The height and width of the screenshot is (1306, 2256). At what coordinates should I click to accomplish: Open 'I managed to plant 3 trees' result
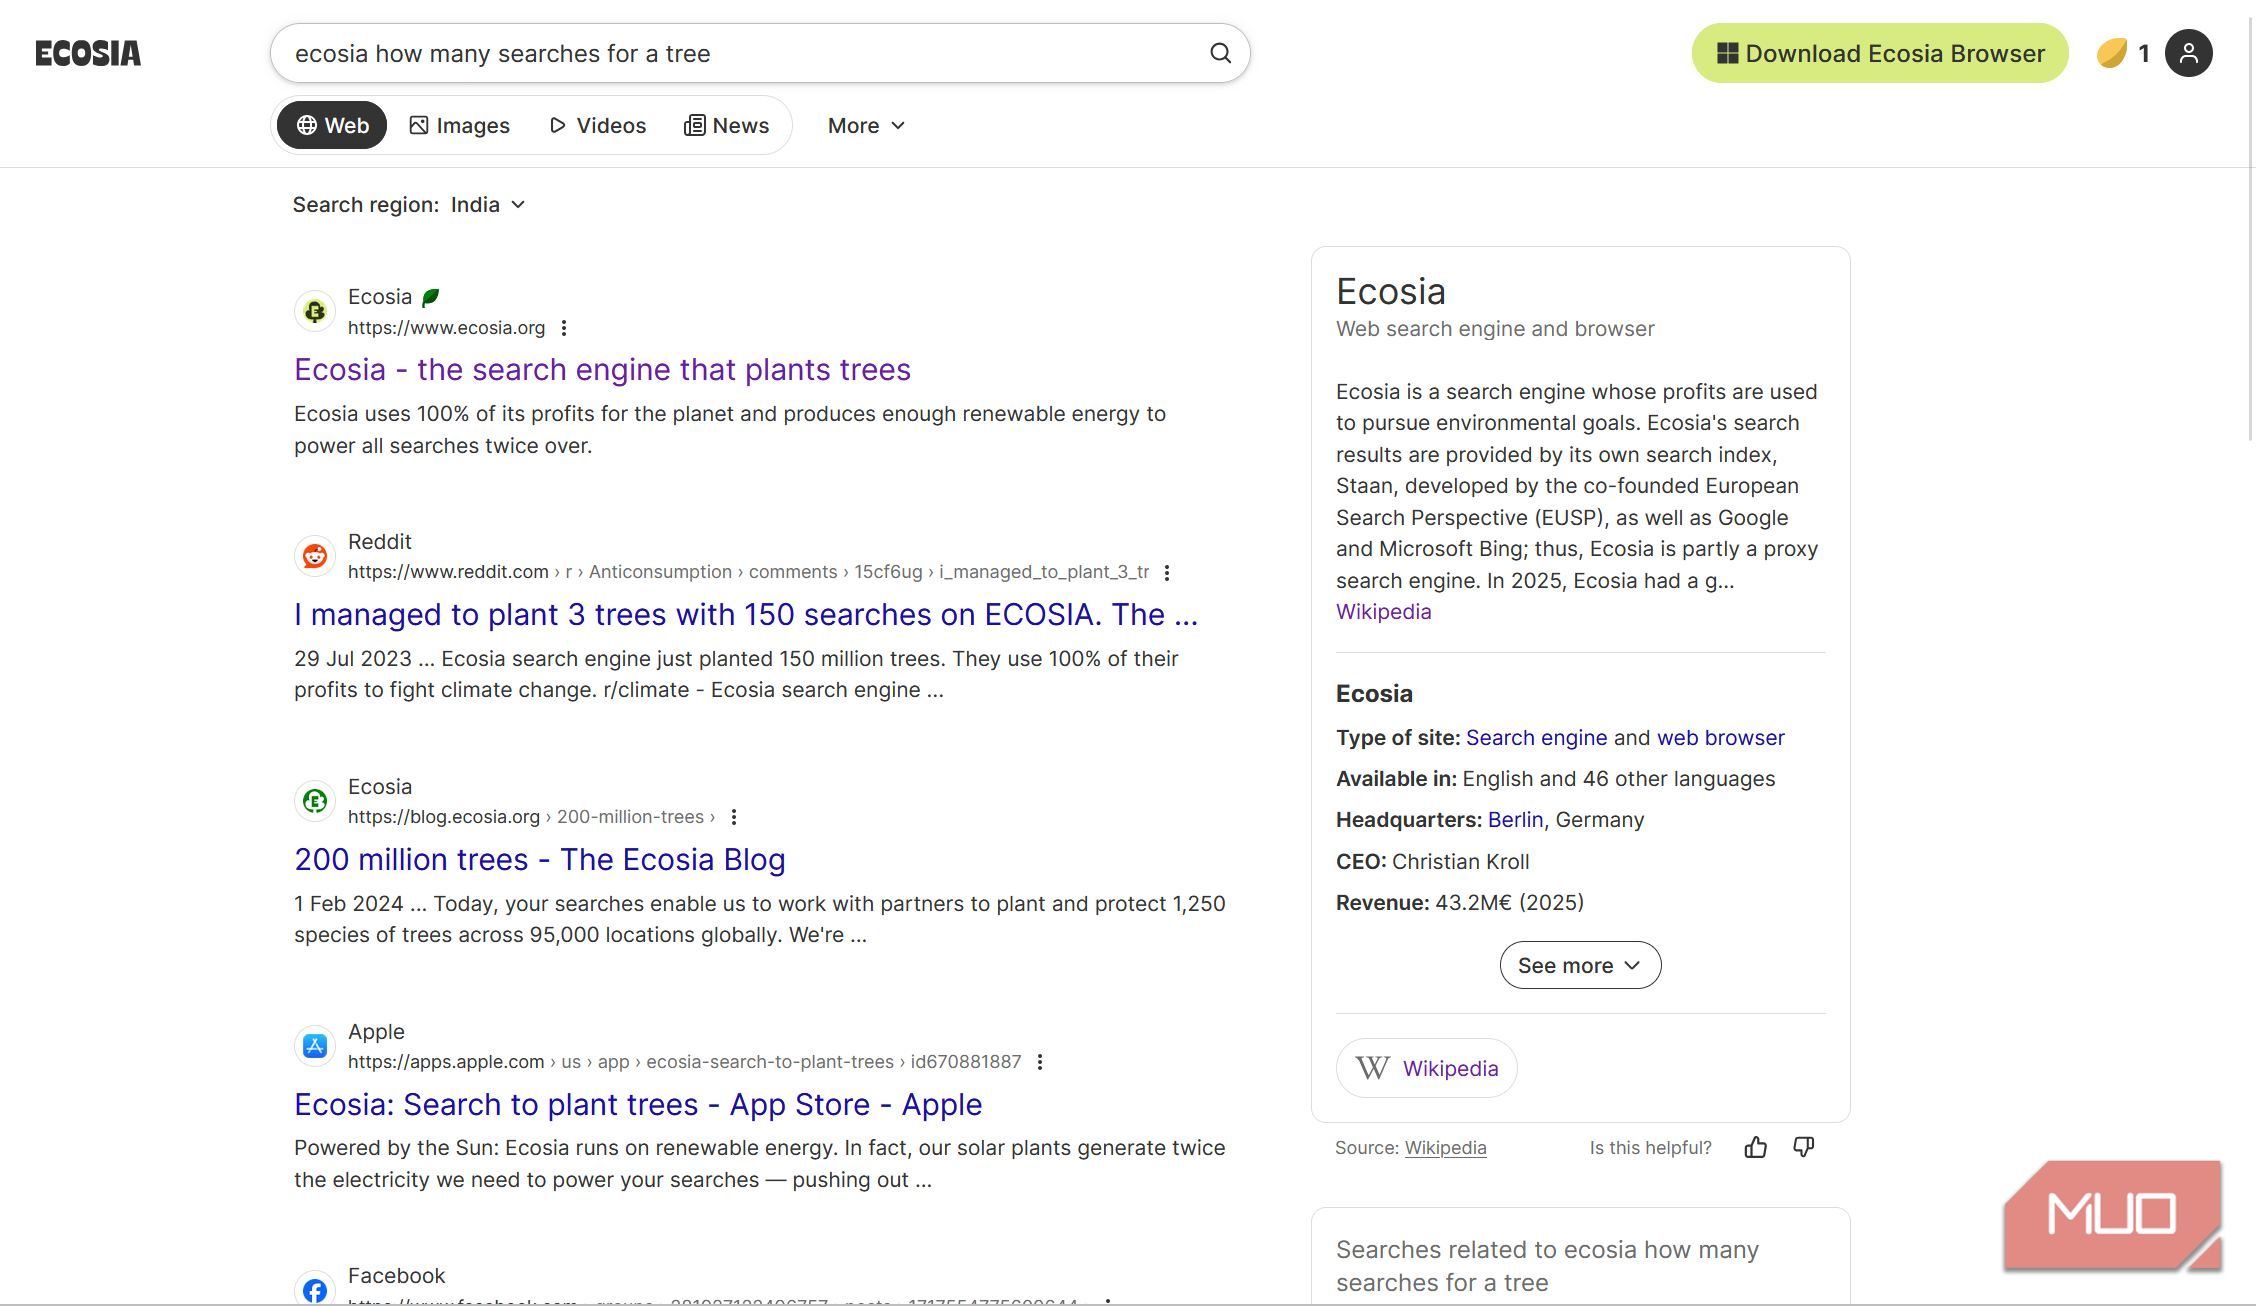tap(746, 615)
